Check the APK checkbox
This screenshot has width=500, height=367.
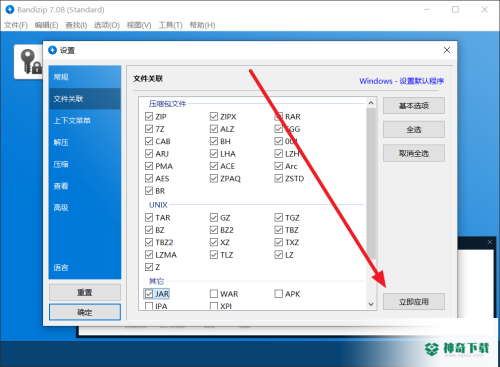[x=279, y=294]
